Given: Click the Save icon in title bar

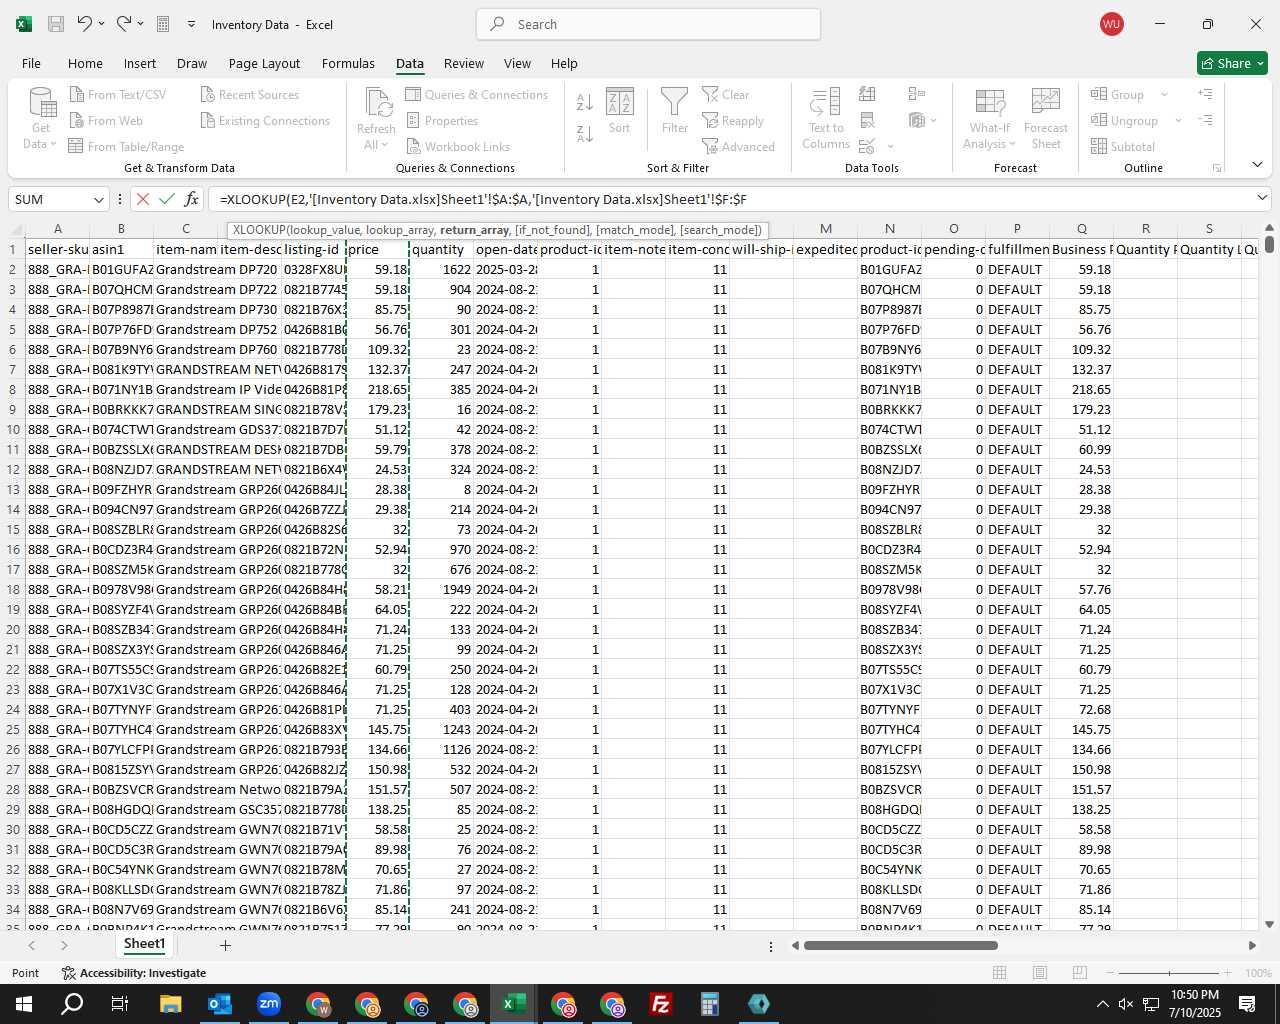Looking at the screenshot, I should coord(56,24).
